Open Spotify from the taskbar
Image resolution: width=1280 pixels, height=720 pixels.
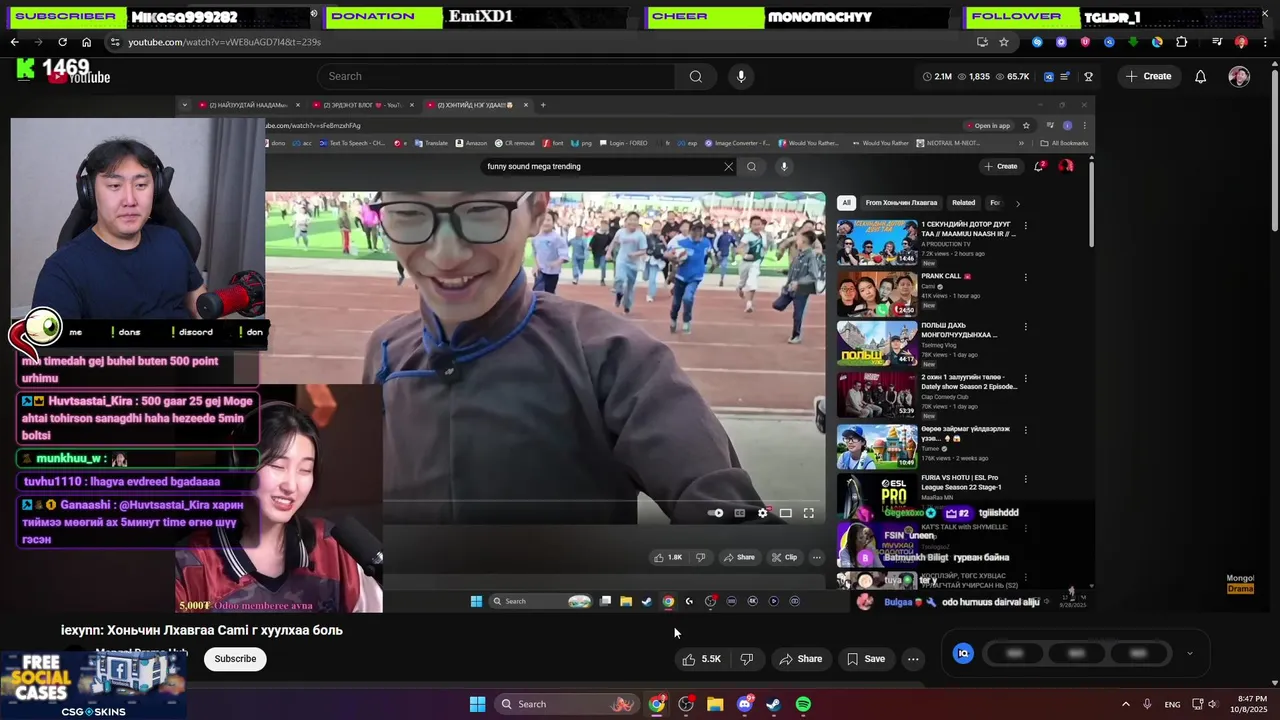[x=803, y=704]
